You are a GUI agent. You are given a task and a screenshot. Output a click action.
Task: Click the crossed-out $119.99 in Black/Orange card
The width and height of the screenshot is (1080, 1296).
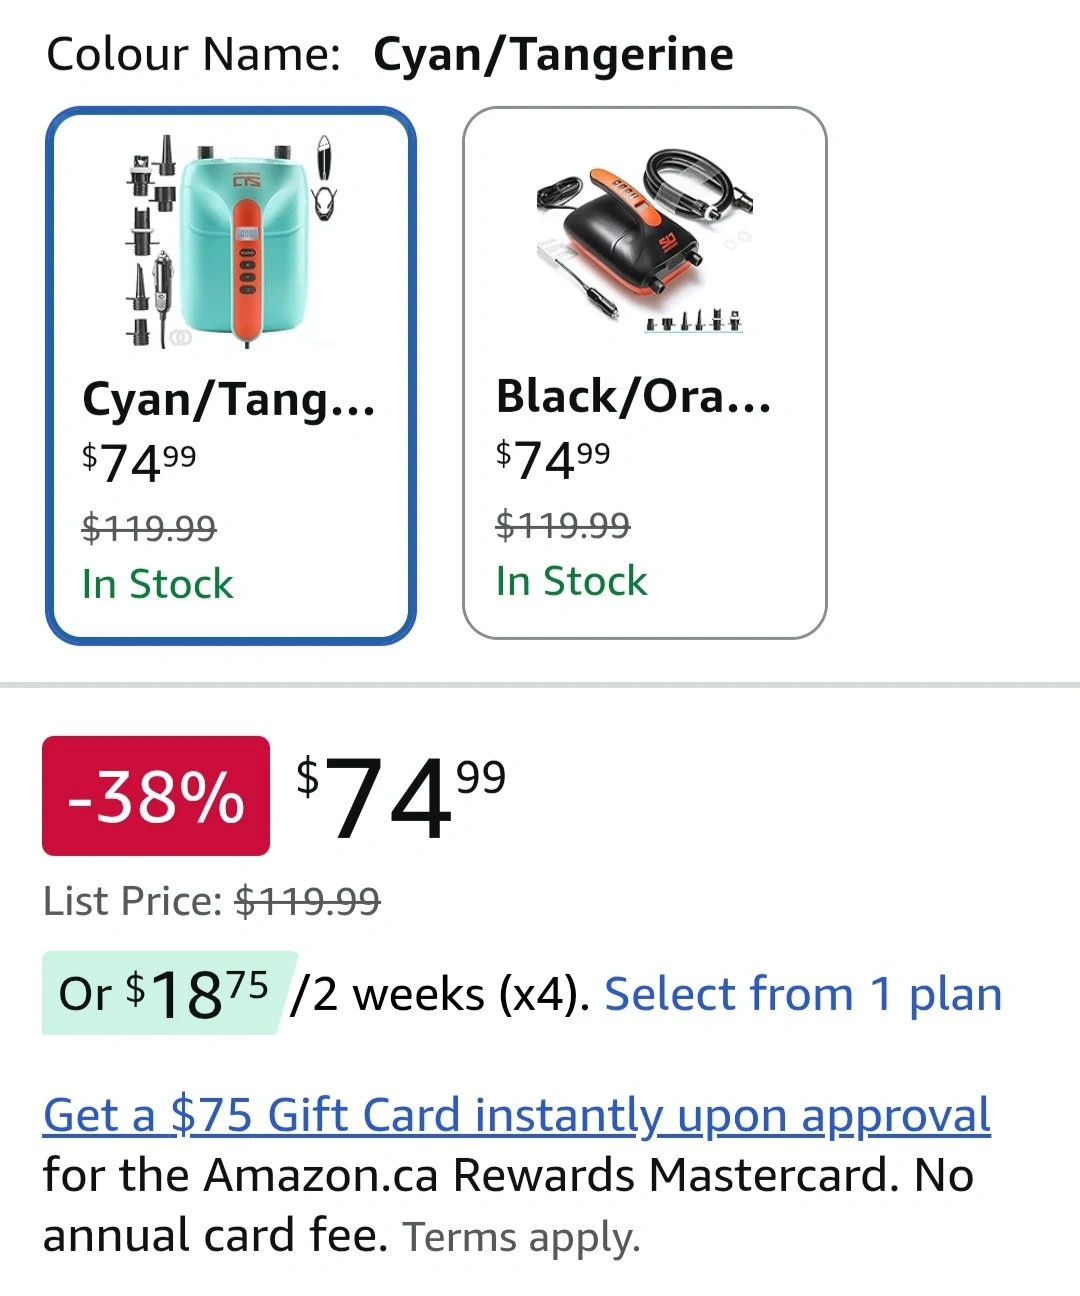563,524
